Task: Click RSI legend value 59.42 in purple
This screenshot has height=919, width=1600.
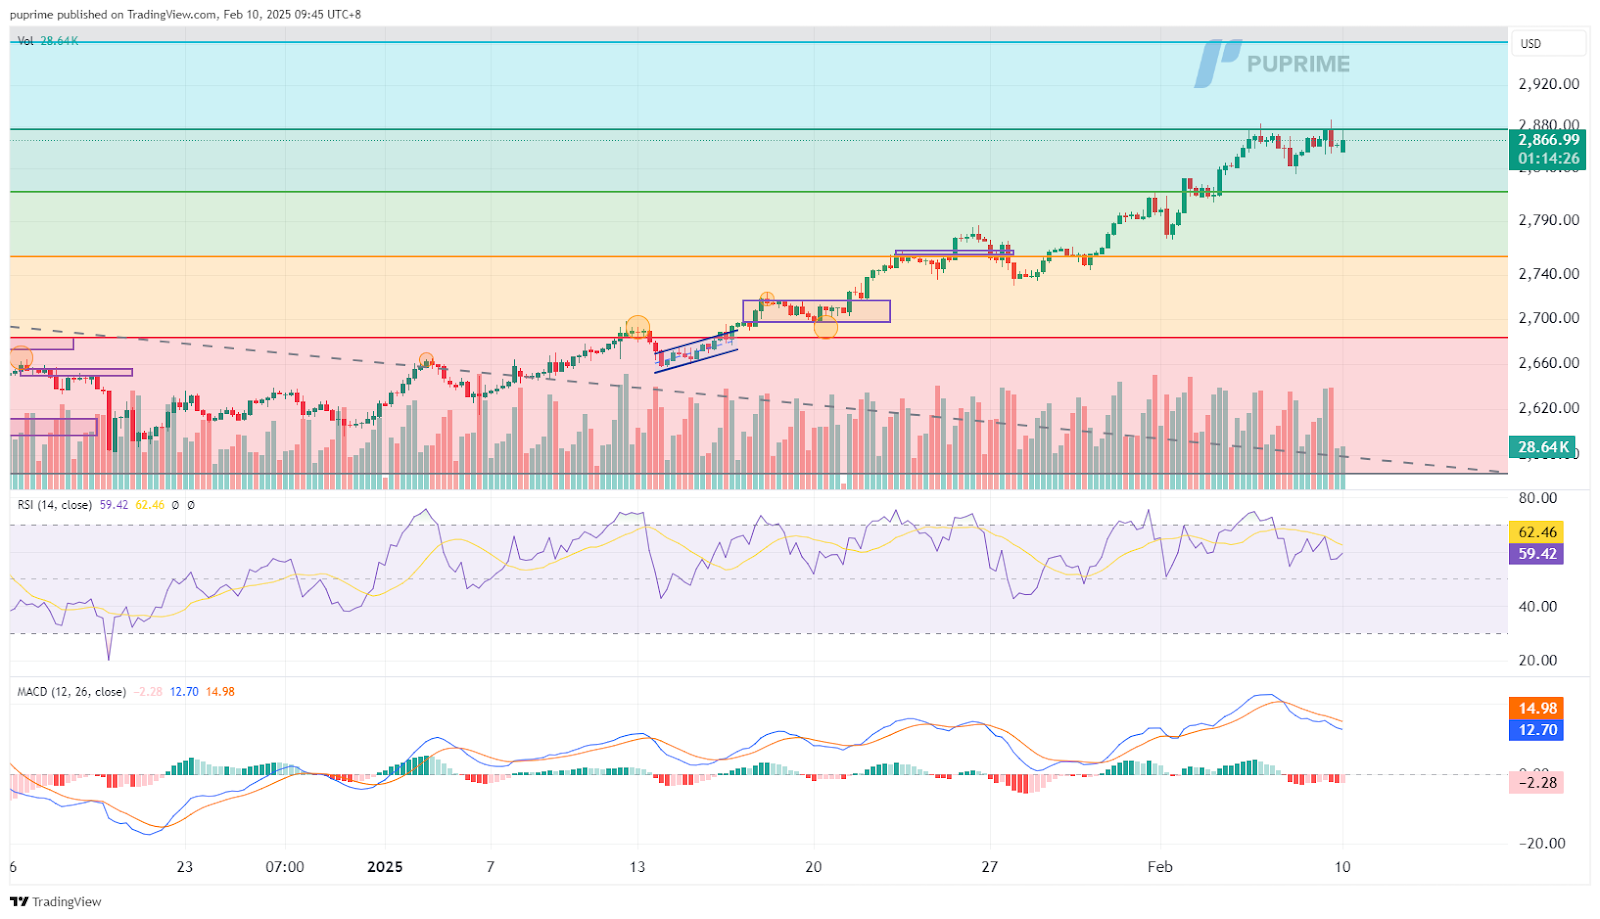Action: pyautogui.click(x=114, y=505)
